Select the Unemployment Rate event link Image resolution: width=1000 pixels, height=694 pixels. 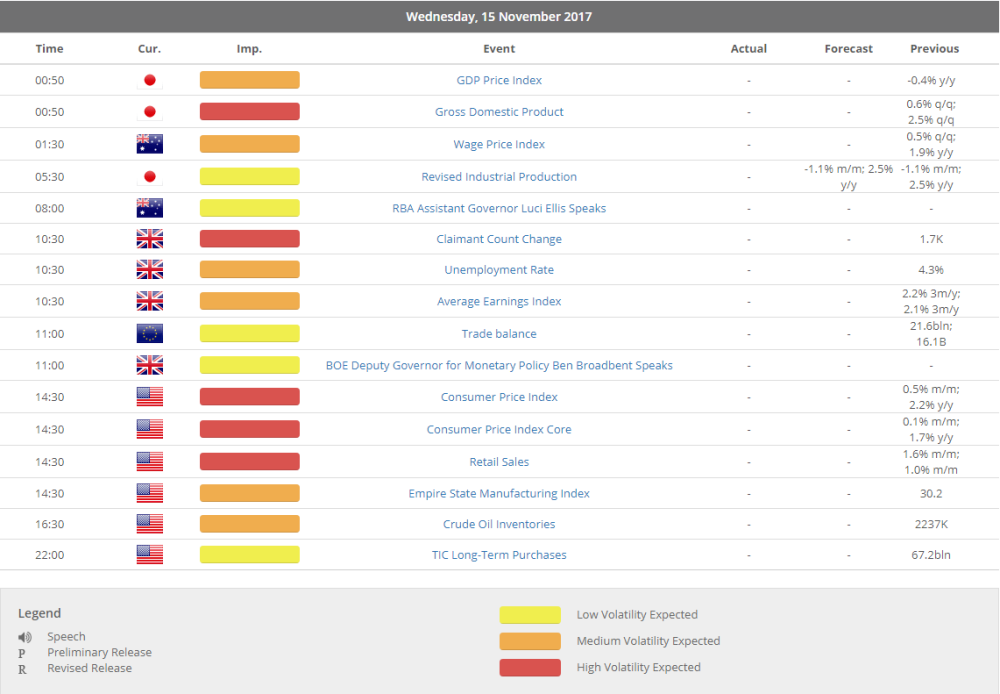[499, 269]
